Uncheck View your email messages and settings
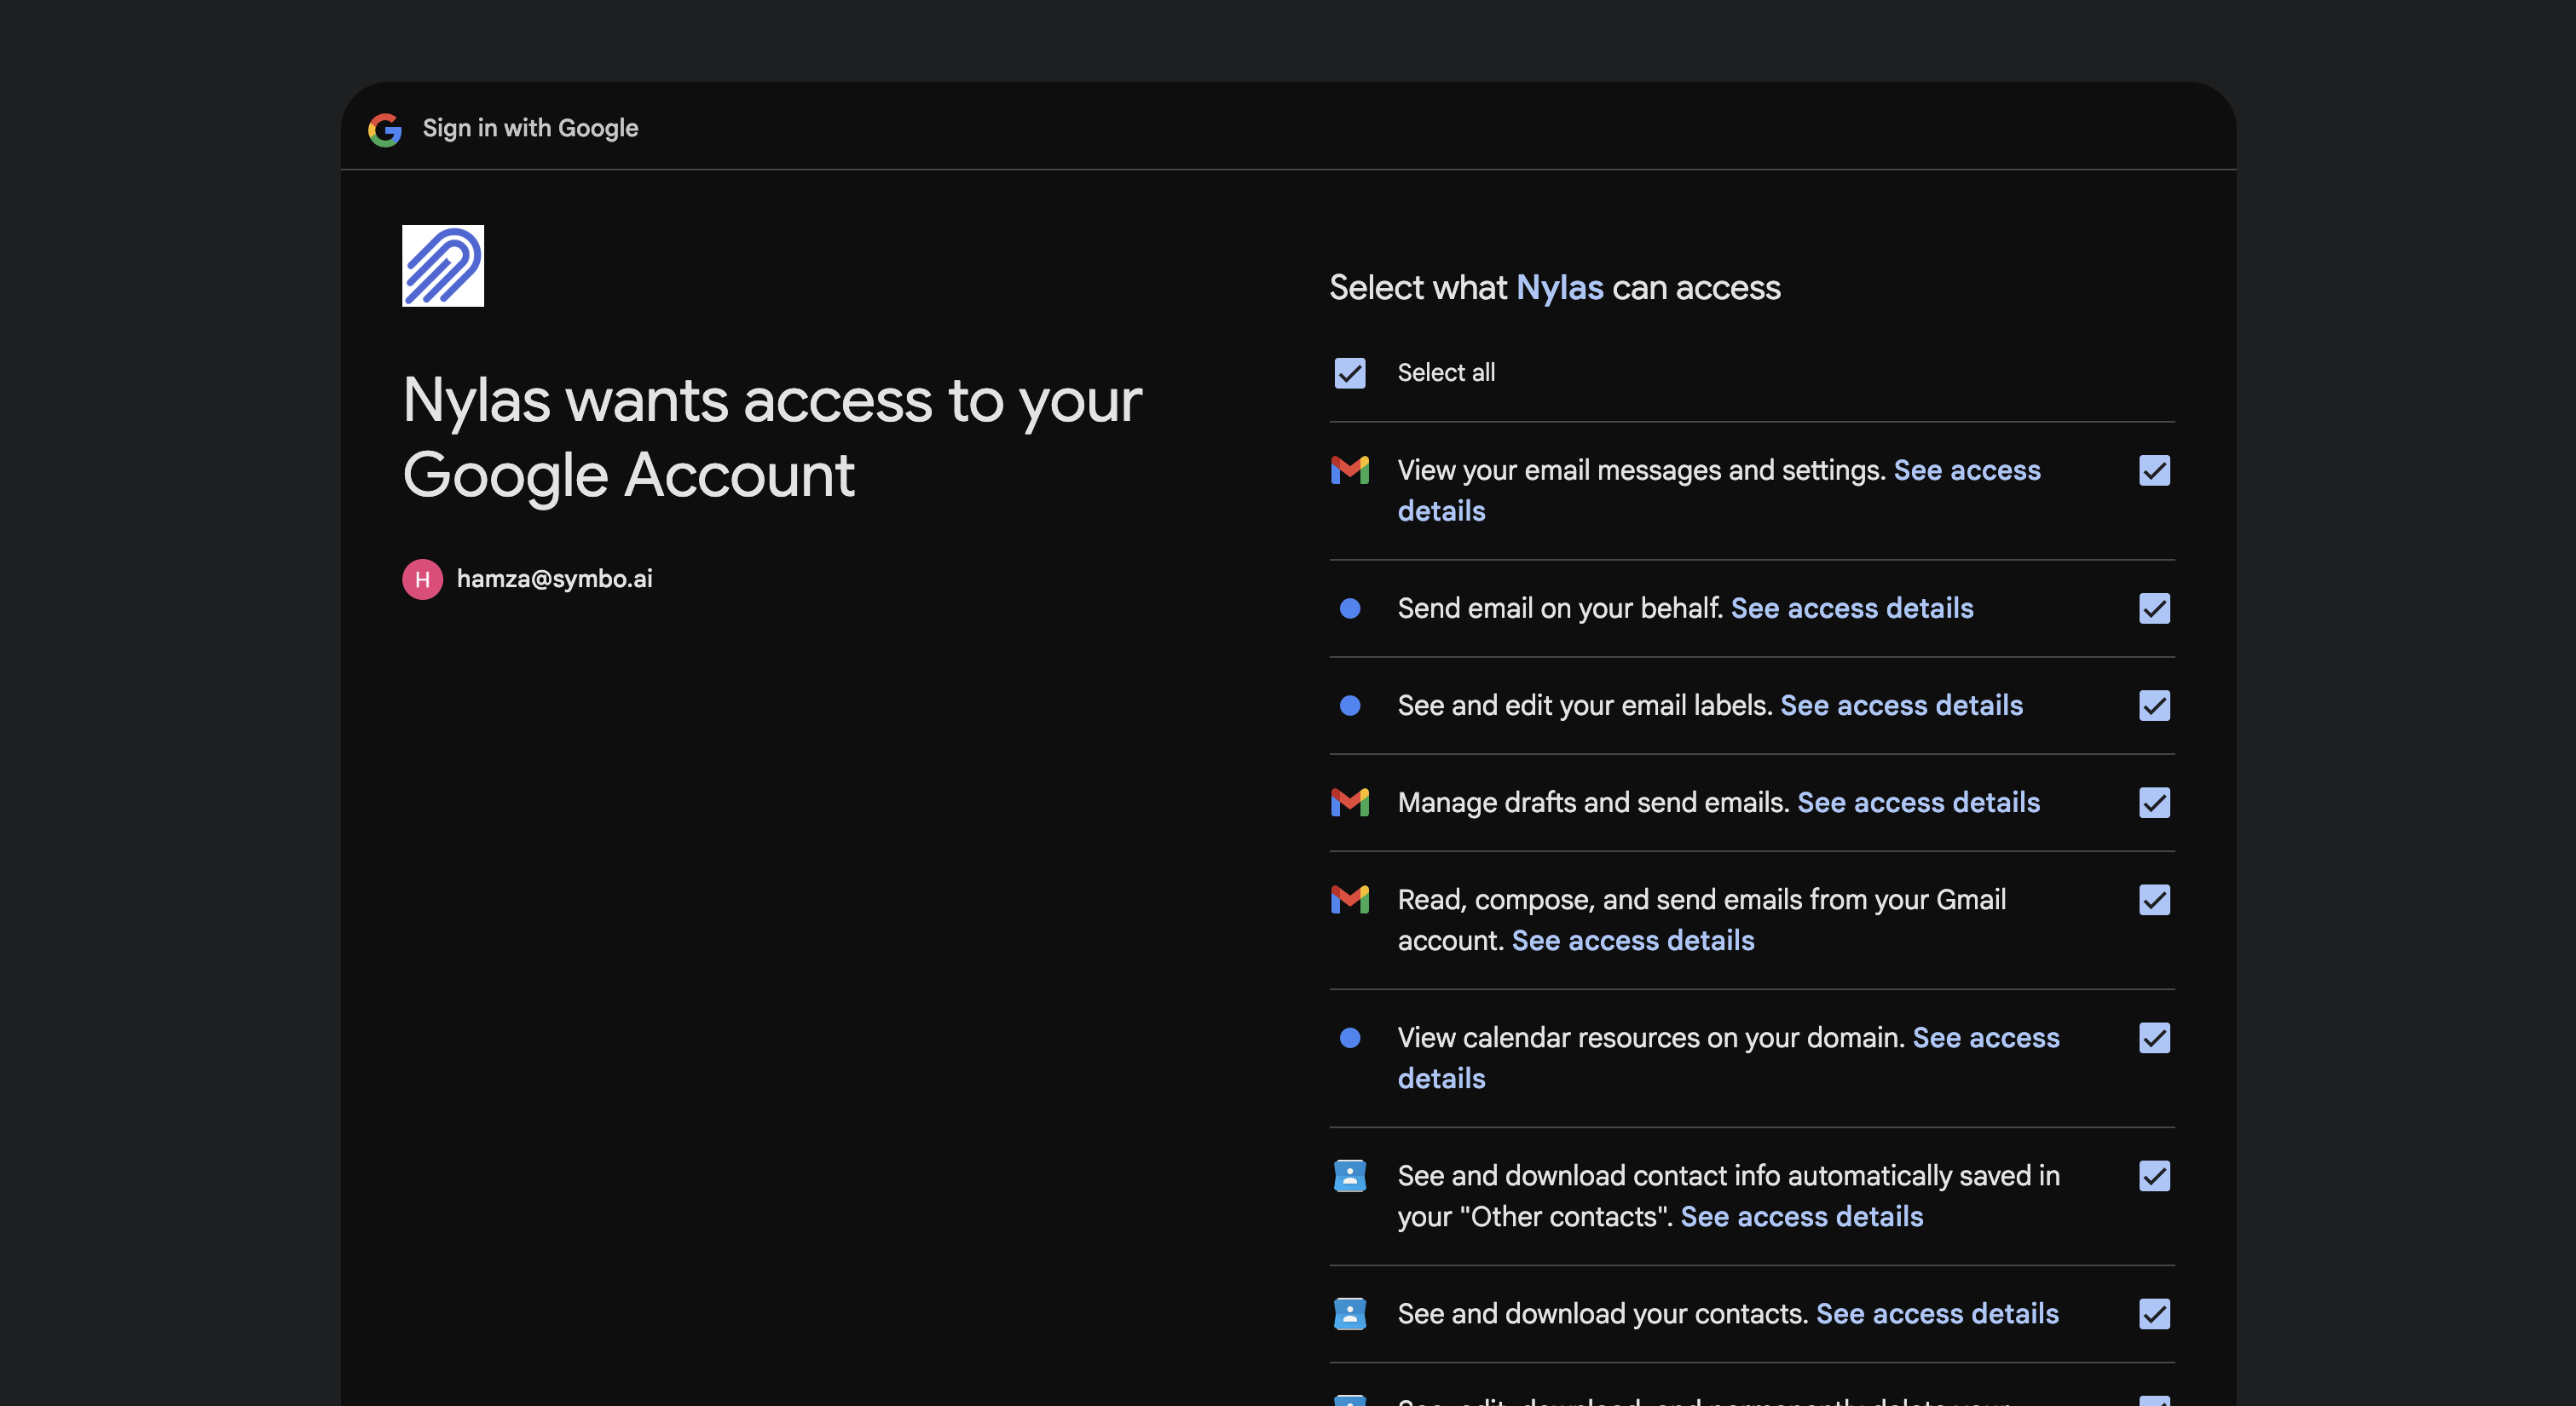Image resolution: width=2576 pixels, height=1406 pixels. 2155,470
